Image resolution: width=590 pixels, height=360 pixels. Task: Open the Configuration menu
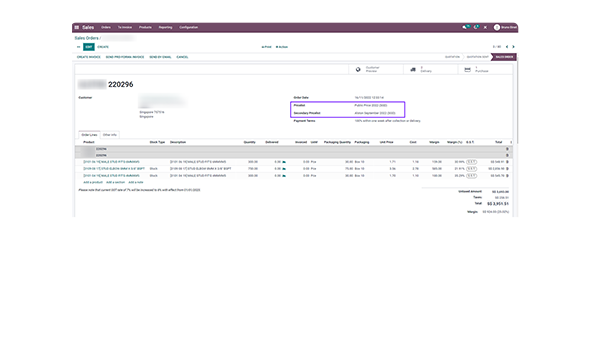(189, 27)
